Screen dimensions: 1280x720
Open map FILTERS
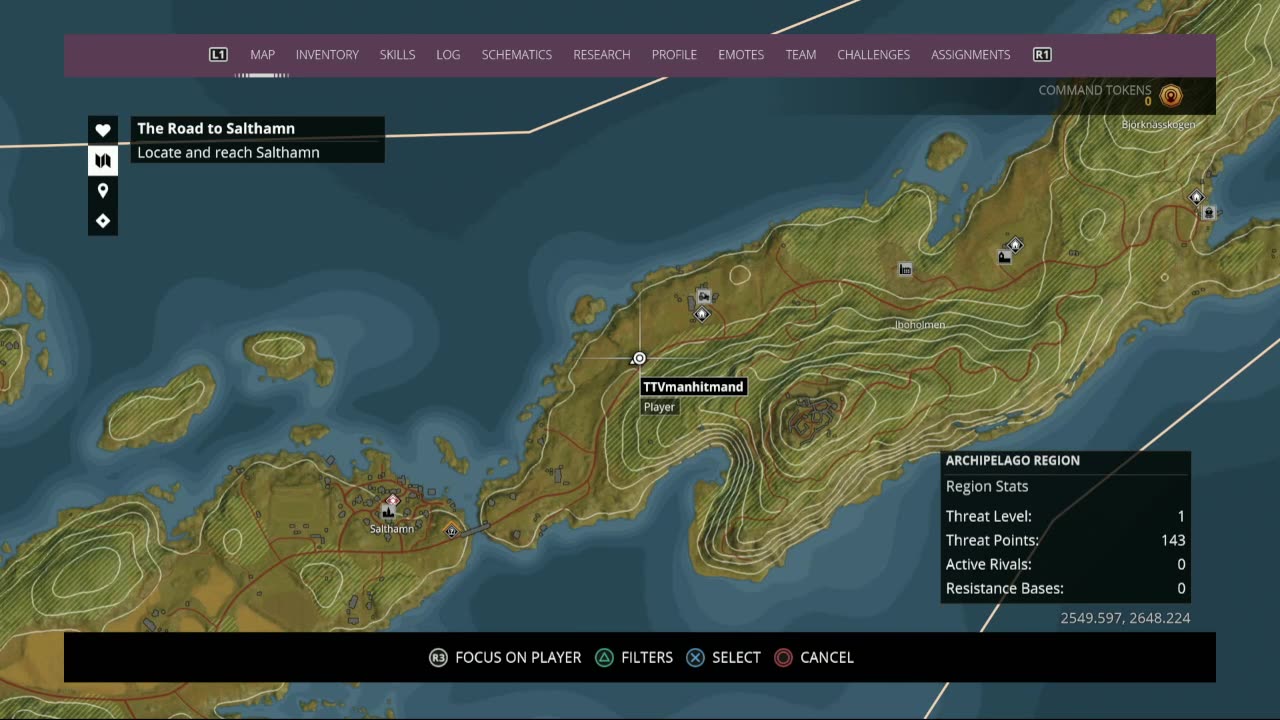click(647, 657)
